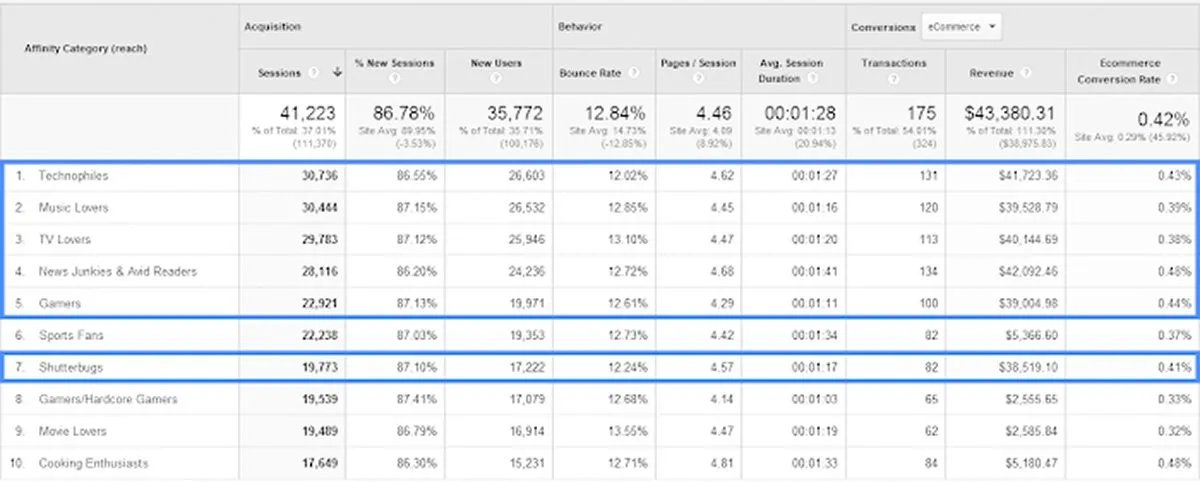Click total pages per session 4.46
The width and height of the screenshot is (1200, 482).
pos(716,112)
